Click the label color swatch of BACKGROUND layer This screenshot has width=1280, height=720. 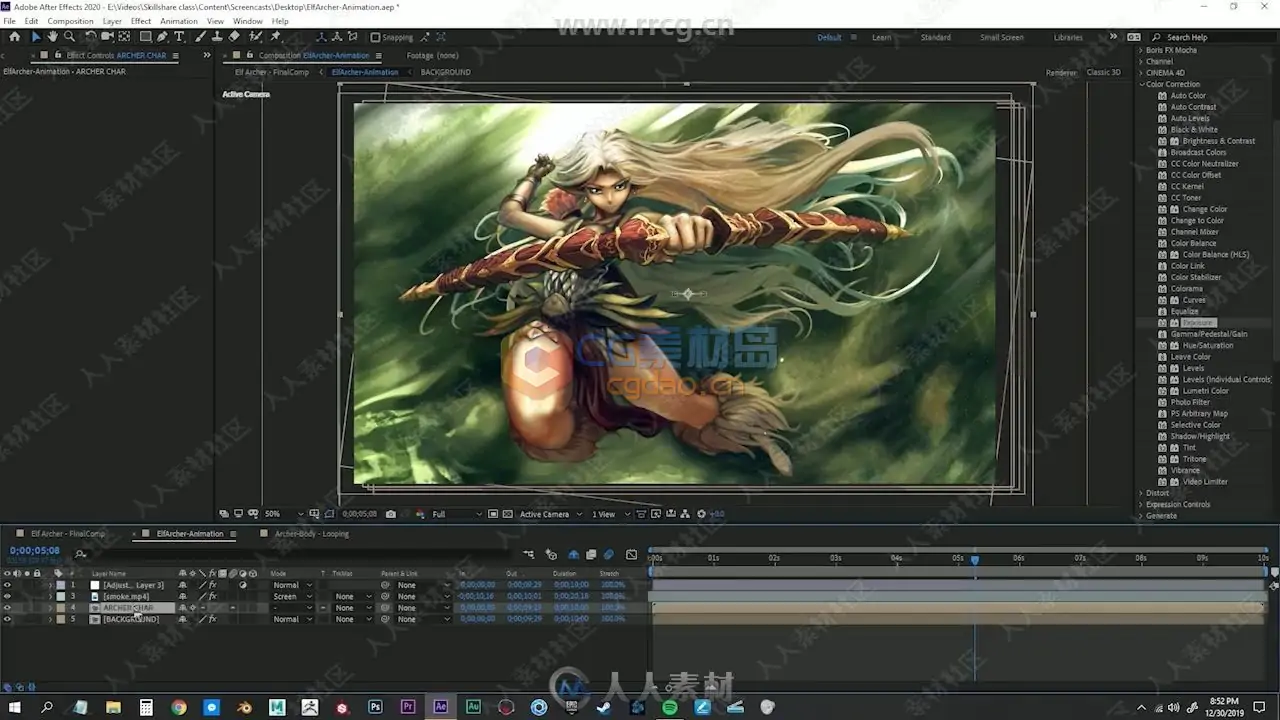point(61,620)
